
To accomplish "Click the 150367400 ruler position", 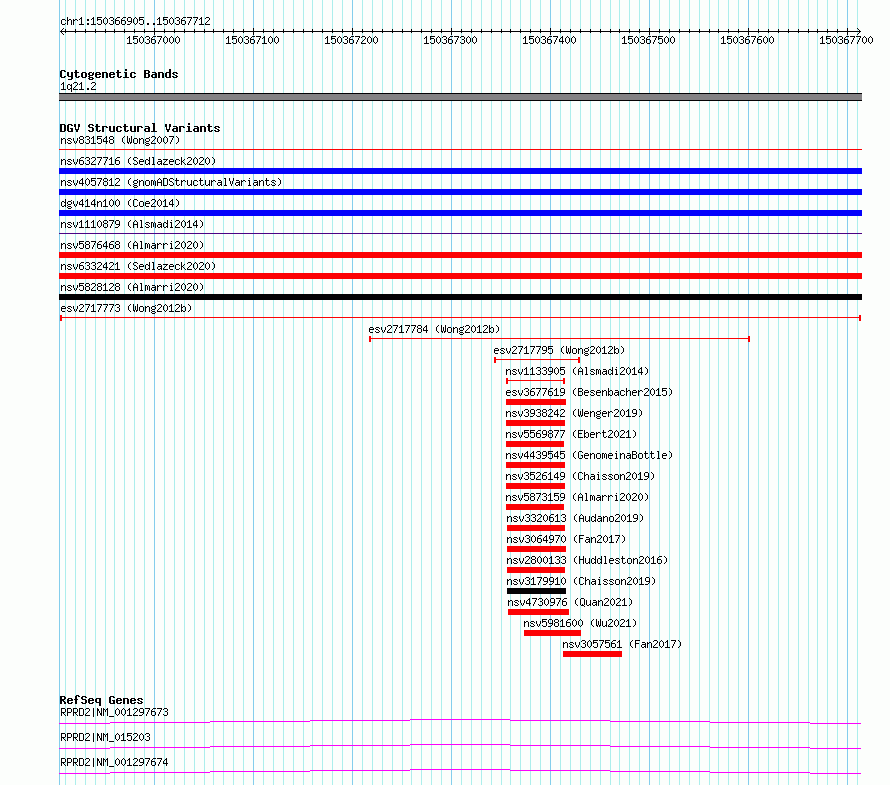I will (549, 40).
